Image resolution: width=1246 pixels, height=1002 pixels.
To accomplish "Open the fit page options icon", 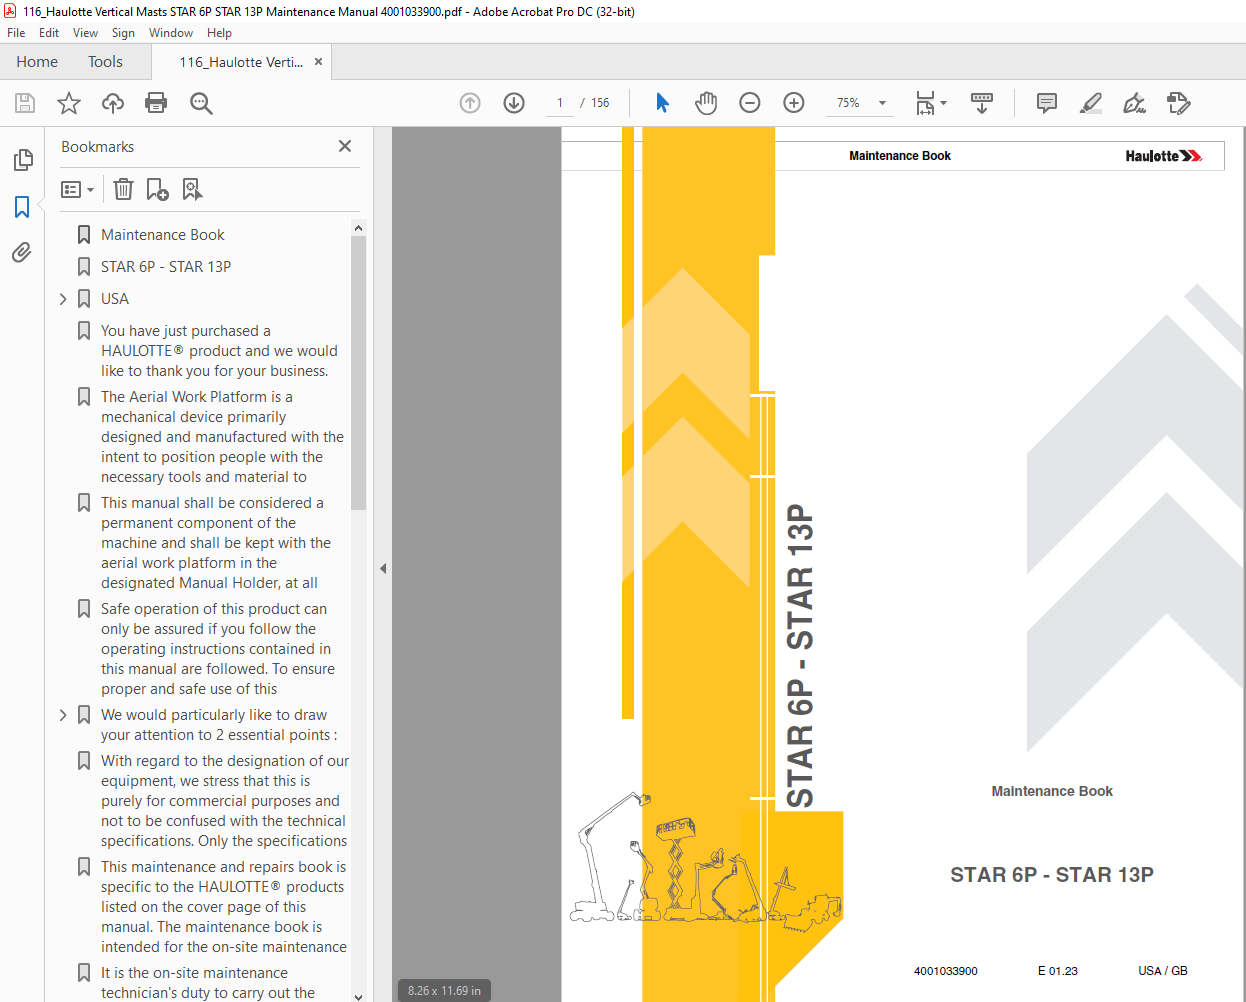I will click(x=931, y=103).
